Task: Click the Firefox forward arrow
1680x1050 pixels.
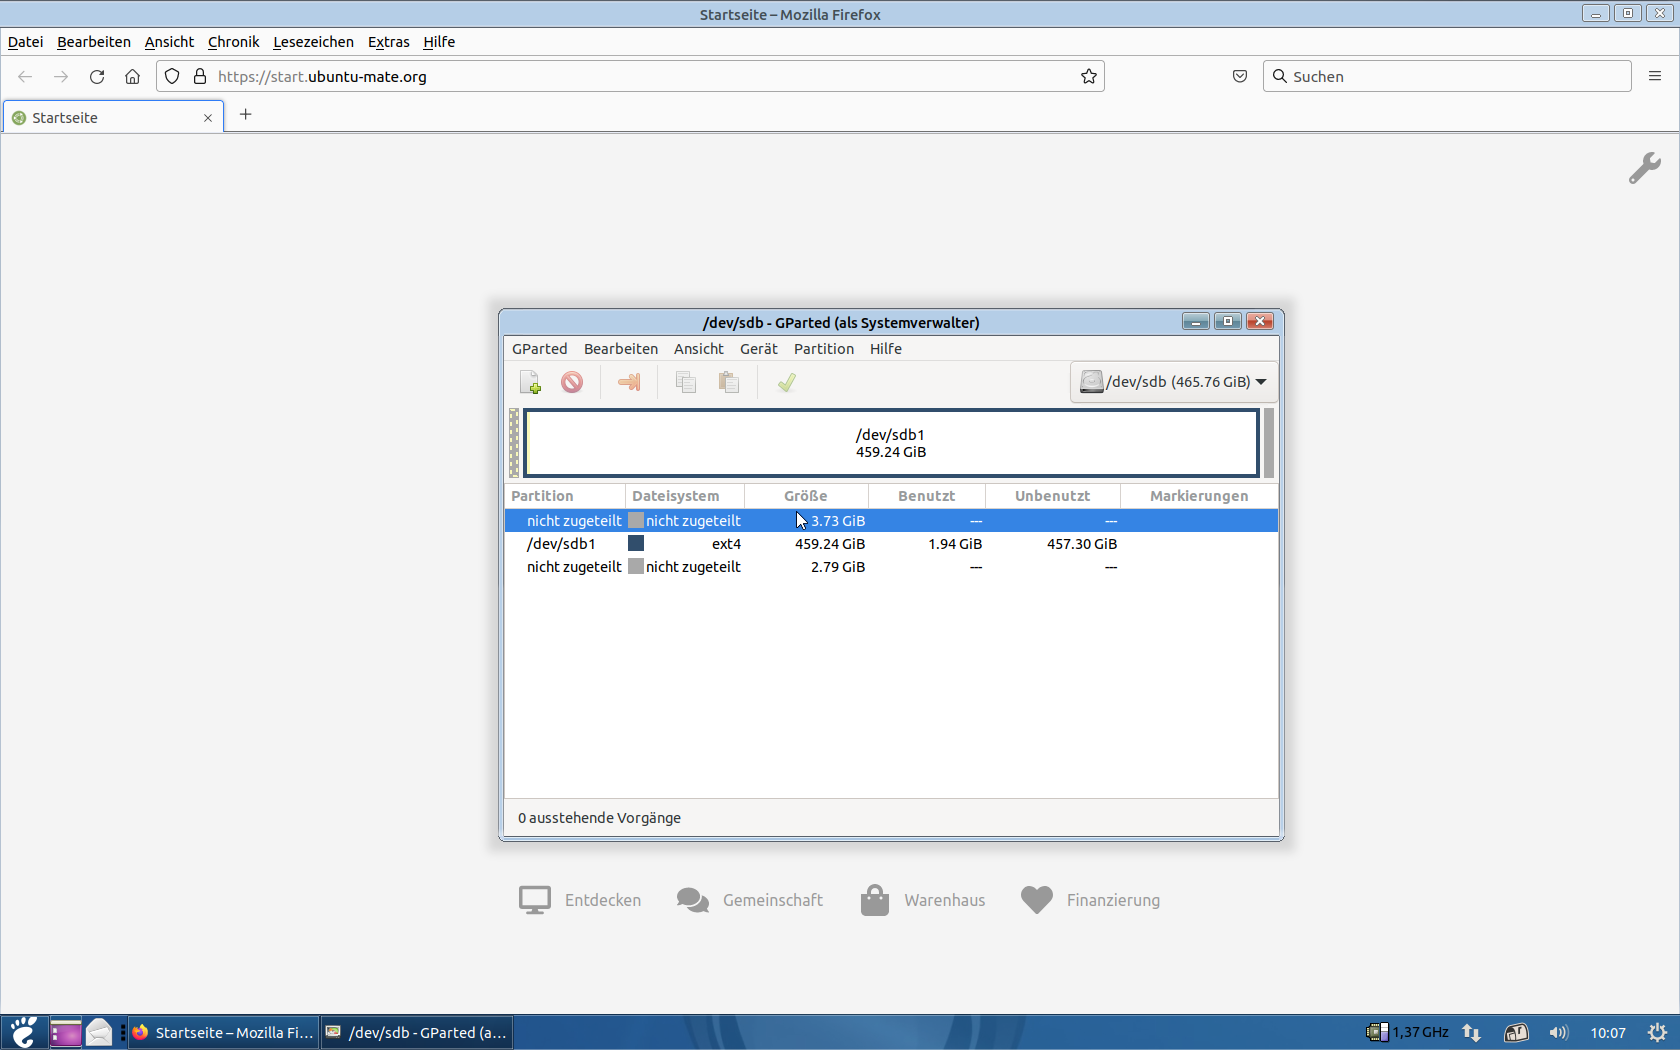Action: pos(61,77)
